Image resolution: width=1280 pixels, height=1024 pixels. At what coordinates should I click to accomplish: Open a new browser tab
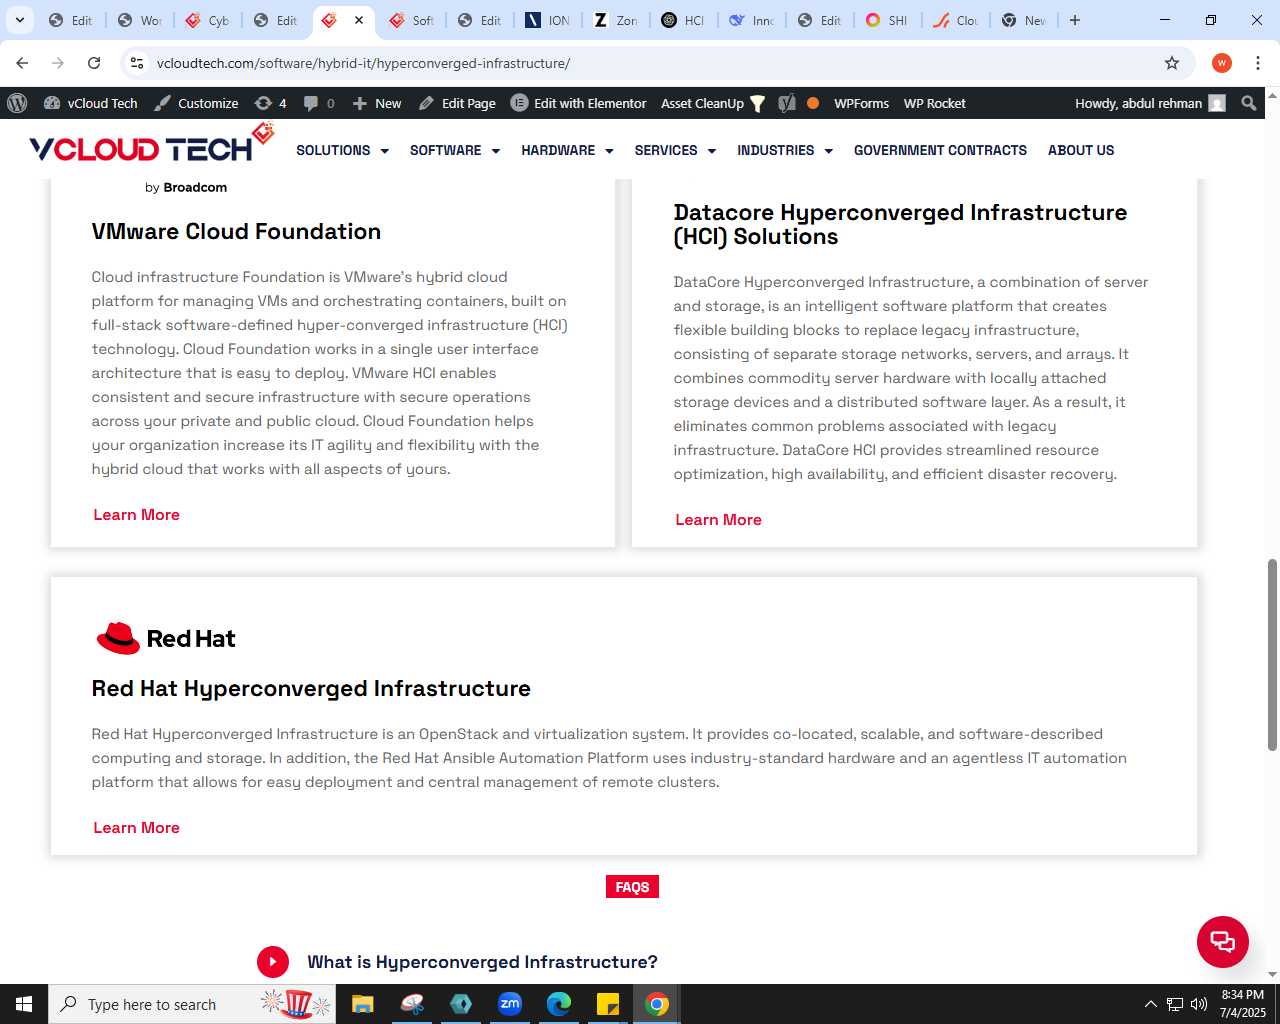click(x=1075, y=20)
